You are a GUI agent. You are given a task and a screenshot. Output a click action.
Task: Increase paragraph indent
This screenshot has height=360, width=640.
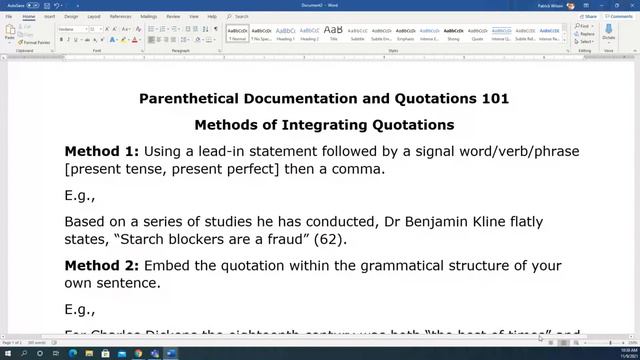click(196, 29)
